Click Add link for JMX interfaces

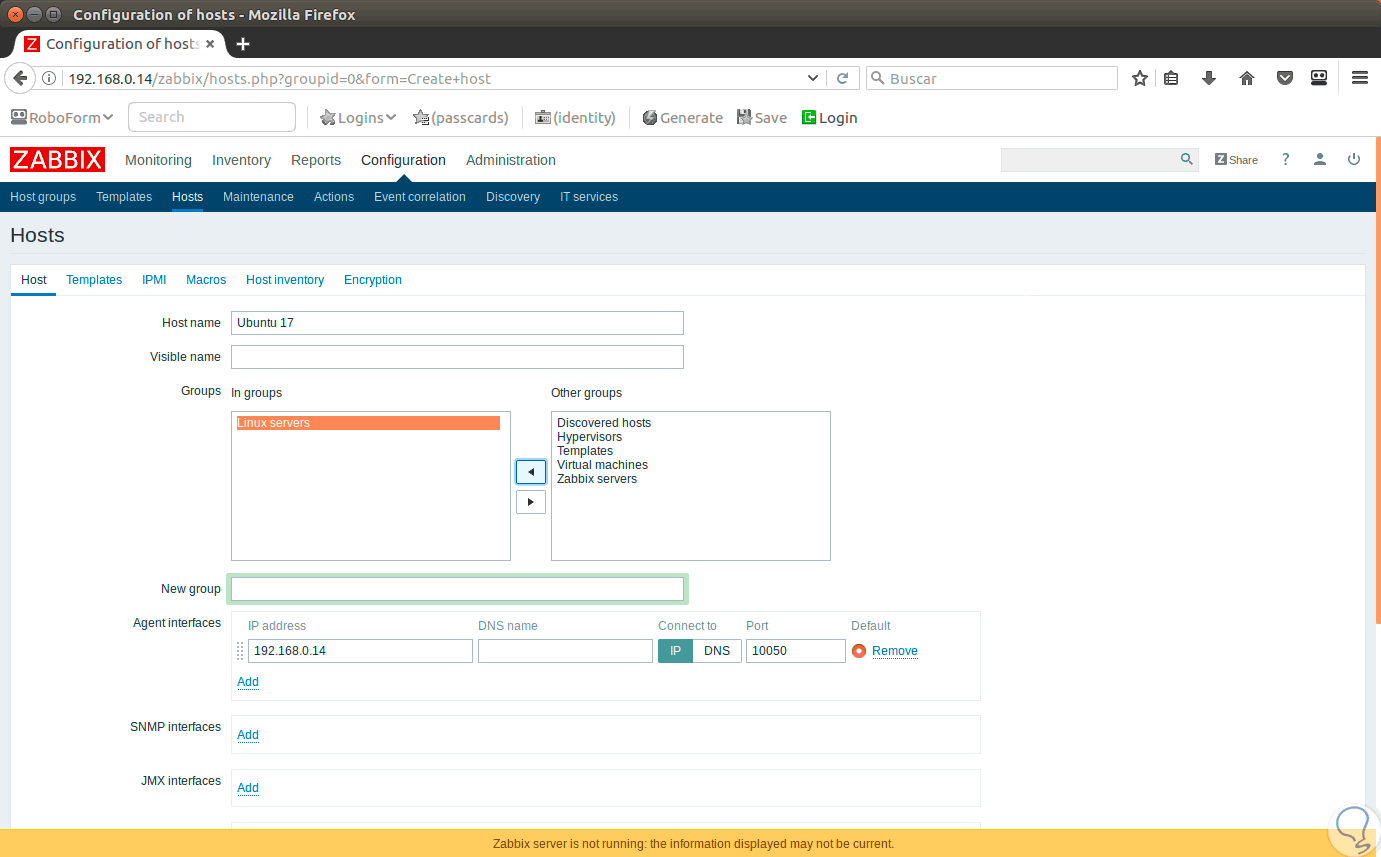click(x=248, y=788)
